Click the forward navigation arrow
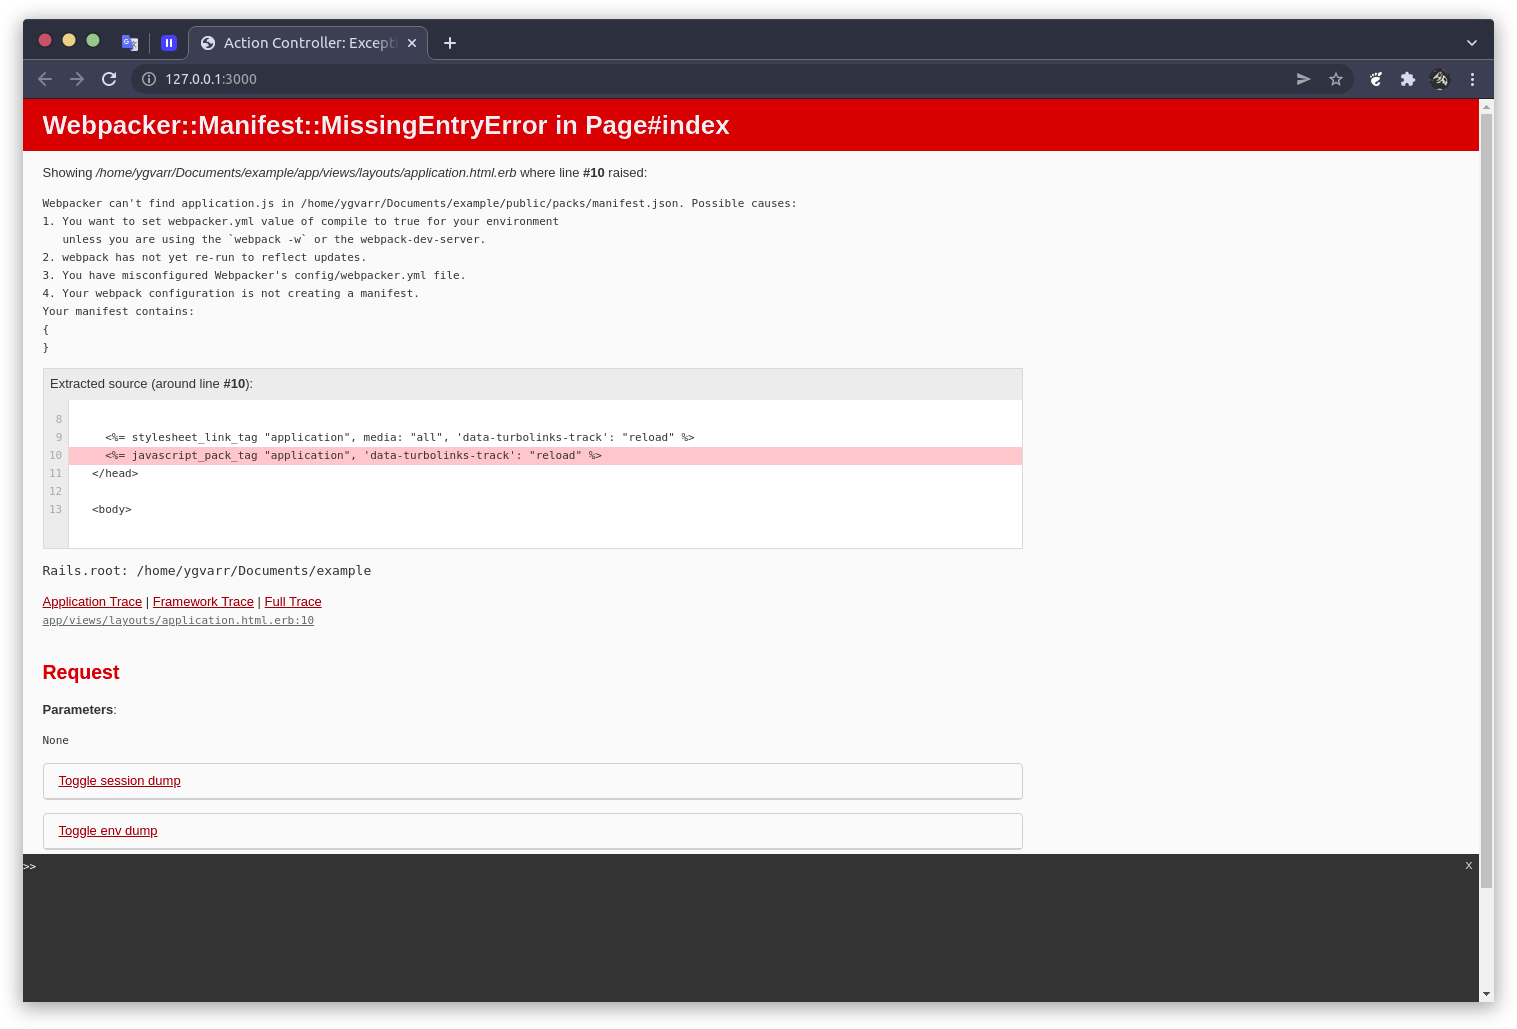This screenshot has height=1029, width=1517. tap(77, 79)
